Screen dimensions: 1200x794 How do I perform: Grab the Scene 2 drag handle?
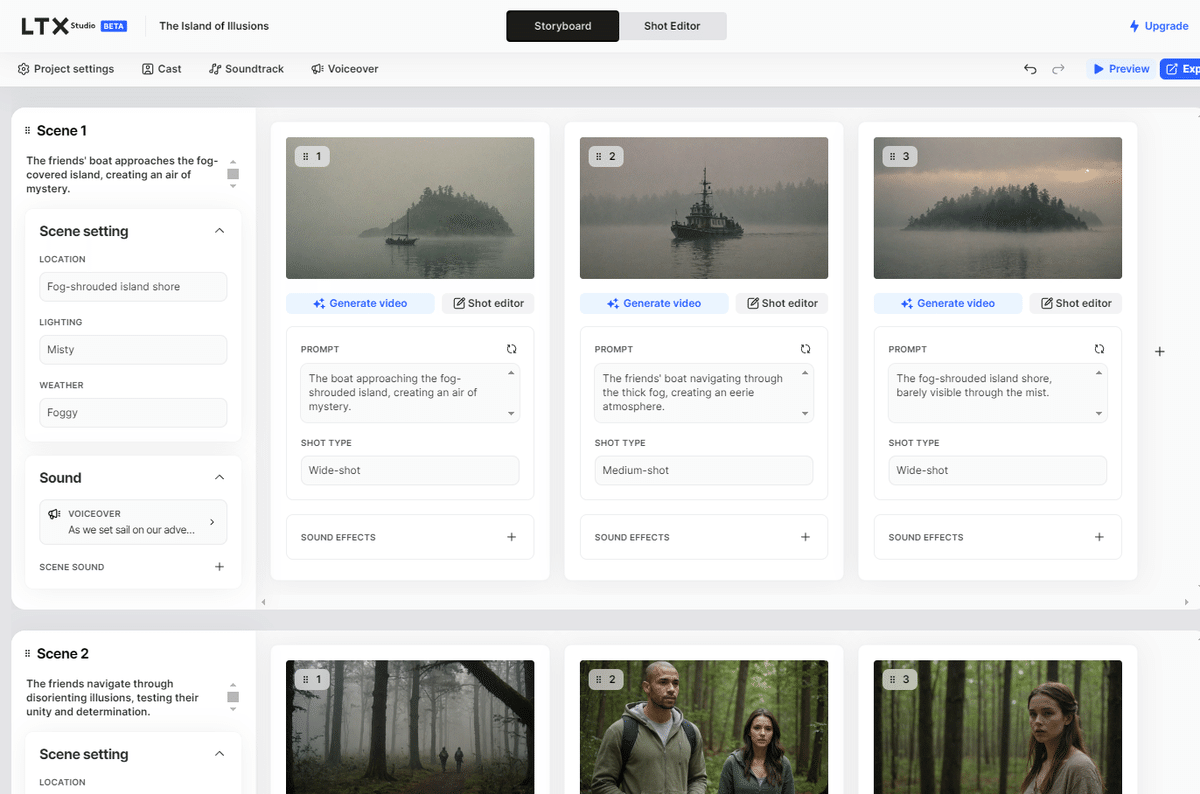(x=28, y=654)
